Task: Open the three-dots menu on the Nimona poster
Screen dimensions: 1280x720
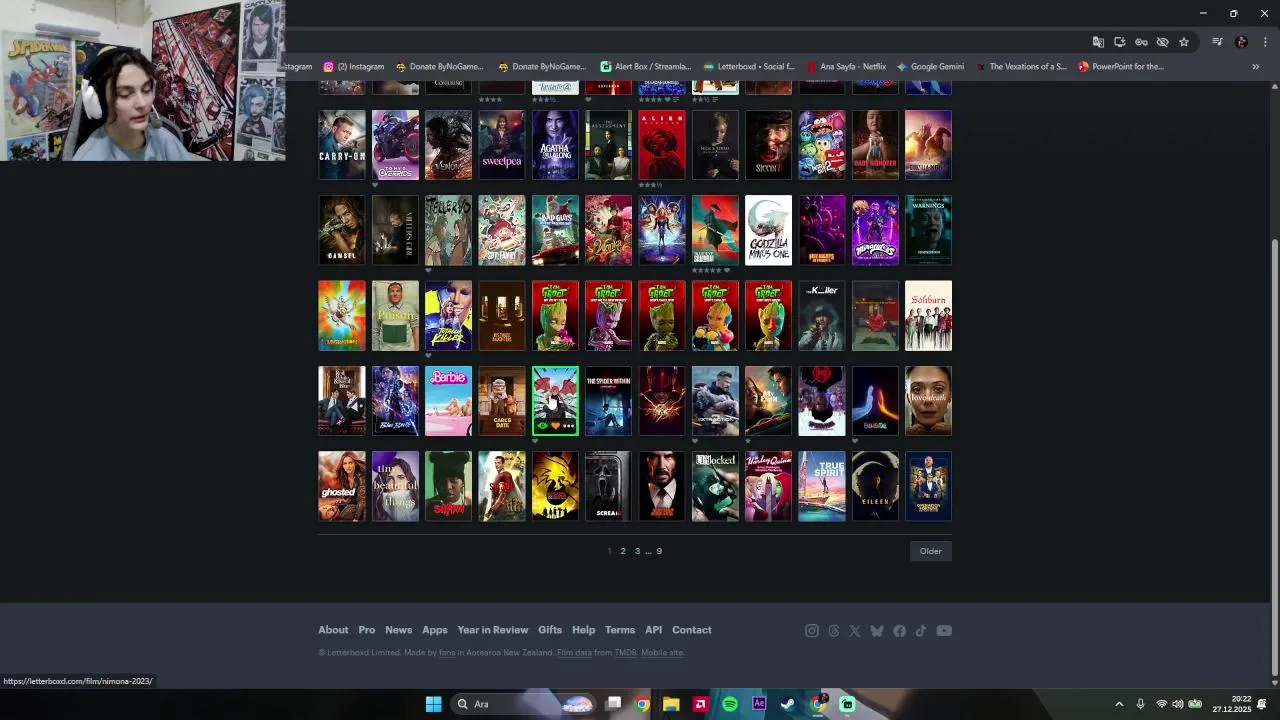Action: [568, 426]
